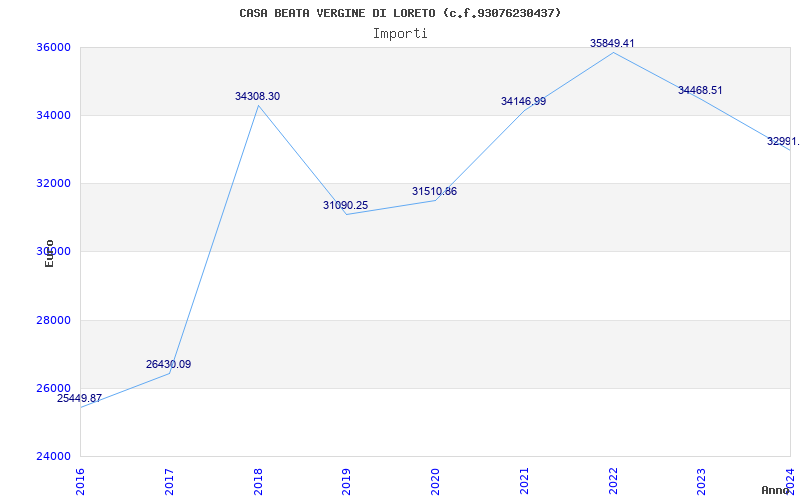Image resolution: width=800 pixels, height=500 pixels.
Task: Click the 28000 y-axis tick label
Action: (53, 320)
